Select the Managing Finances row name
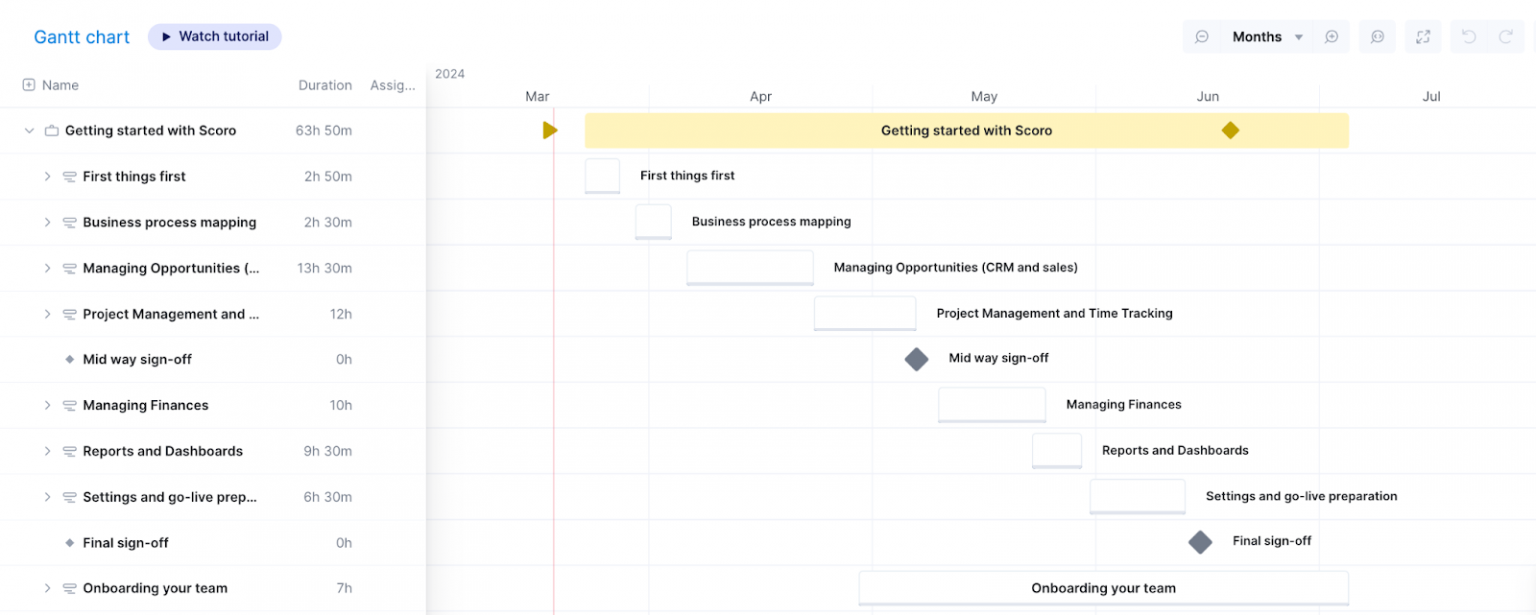Screen dimensions: 1536x615 (x=146, y=405)
